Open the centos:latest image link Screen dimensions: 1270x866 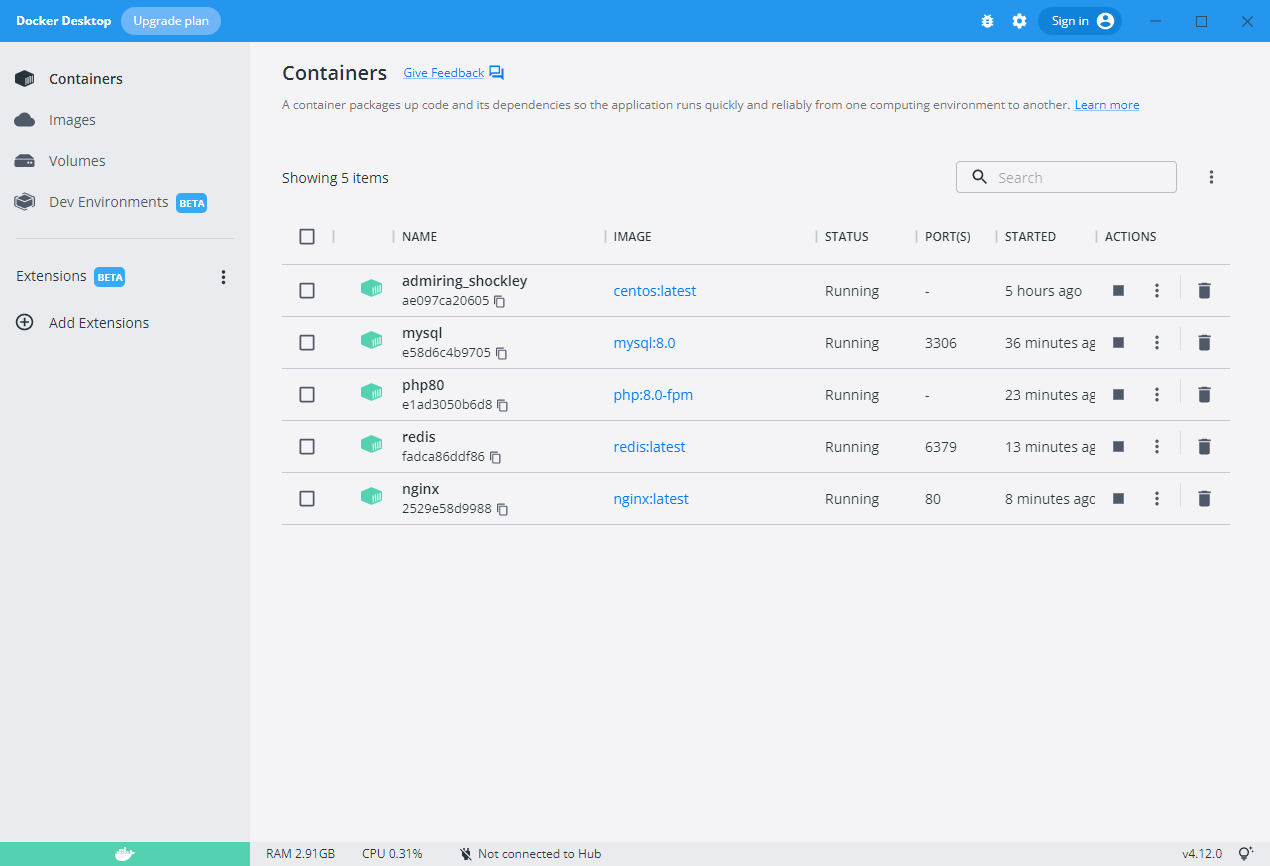tap(655, 291)
